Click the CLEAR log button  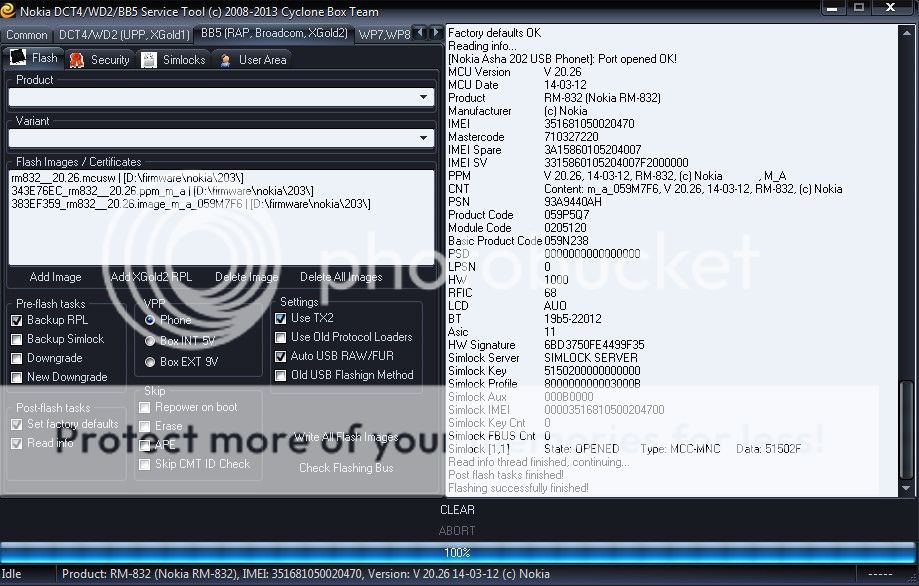(x=457, y=510)
